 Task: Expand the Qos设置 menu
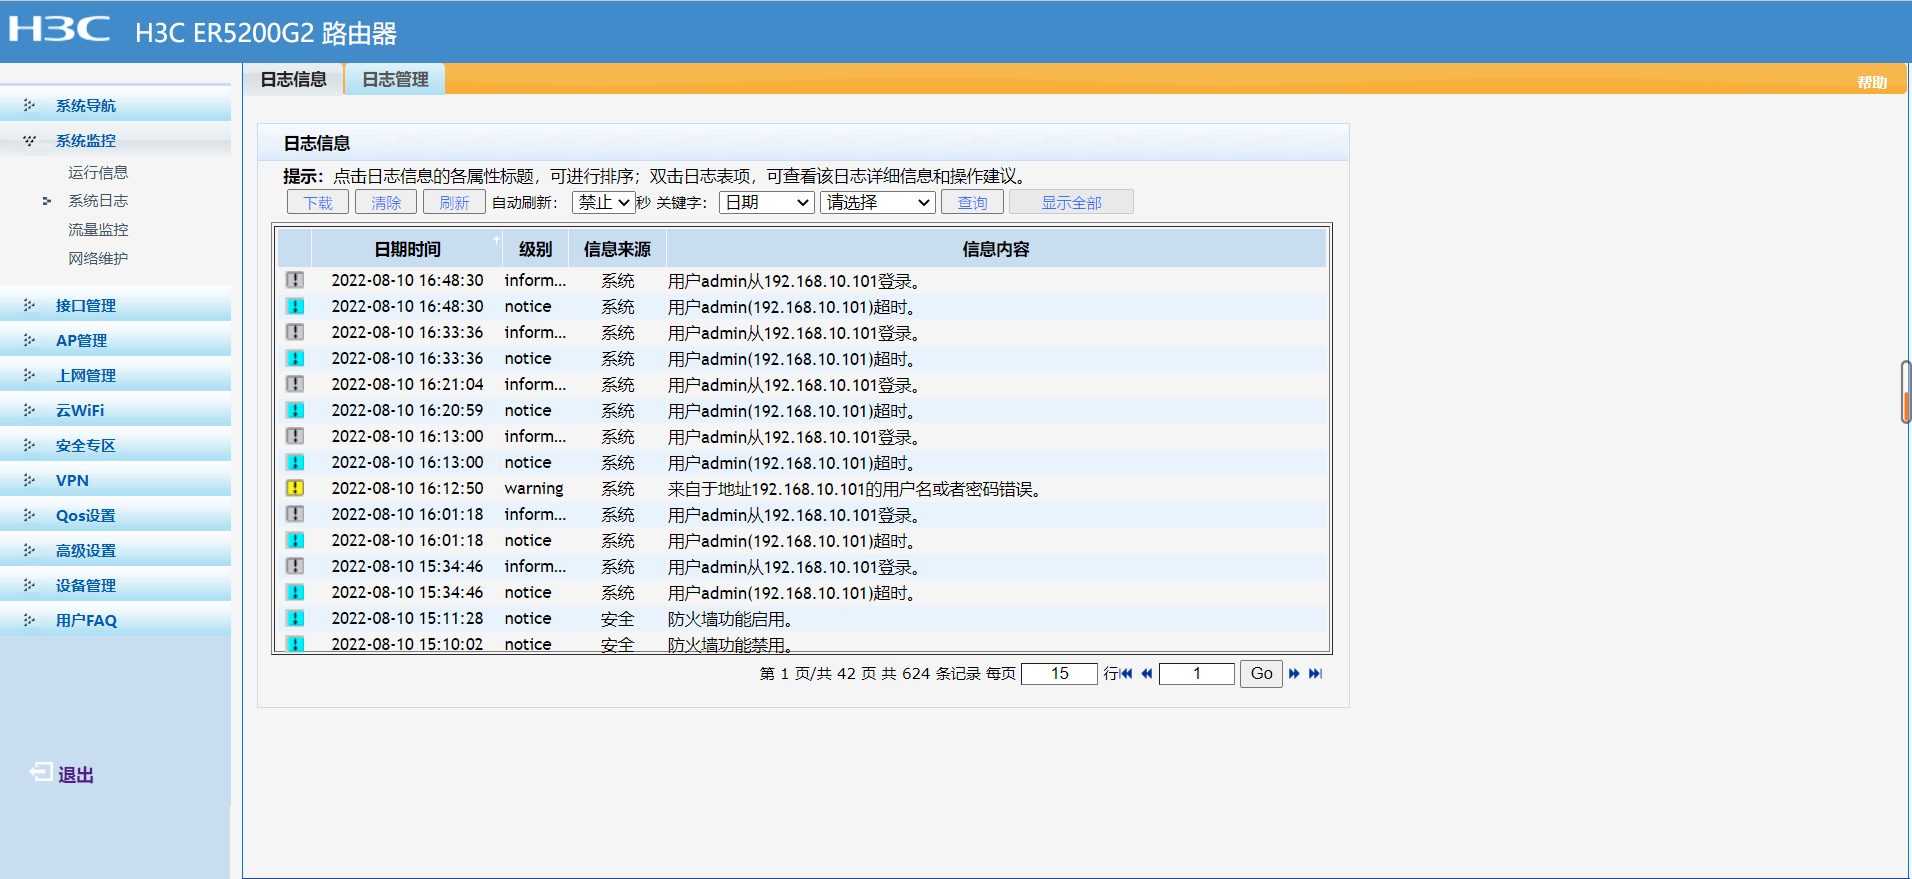click(x=86, y=516)
